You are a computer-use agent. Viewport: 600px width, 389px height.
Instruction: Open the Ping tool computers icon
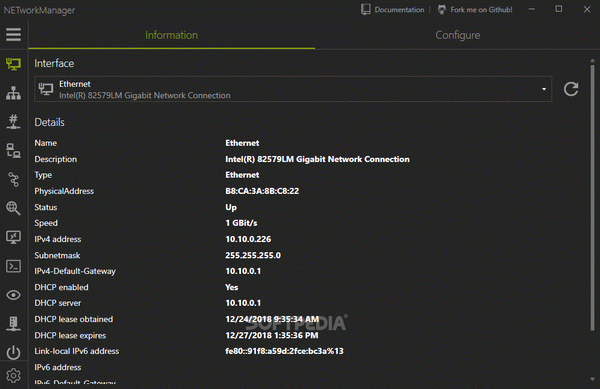(13, 151)
